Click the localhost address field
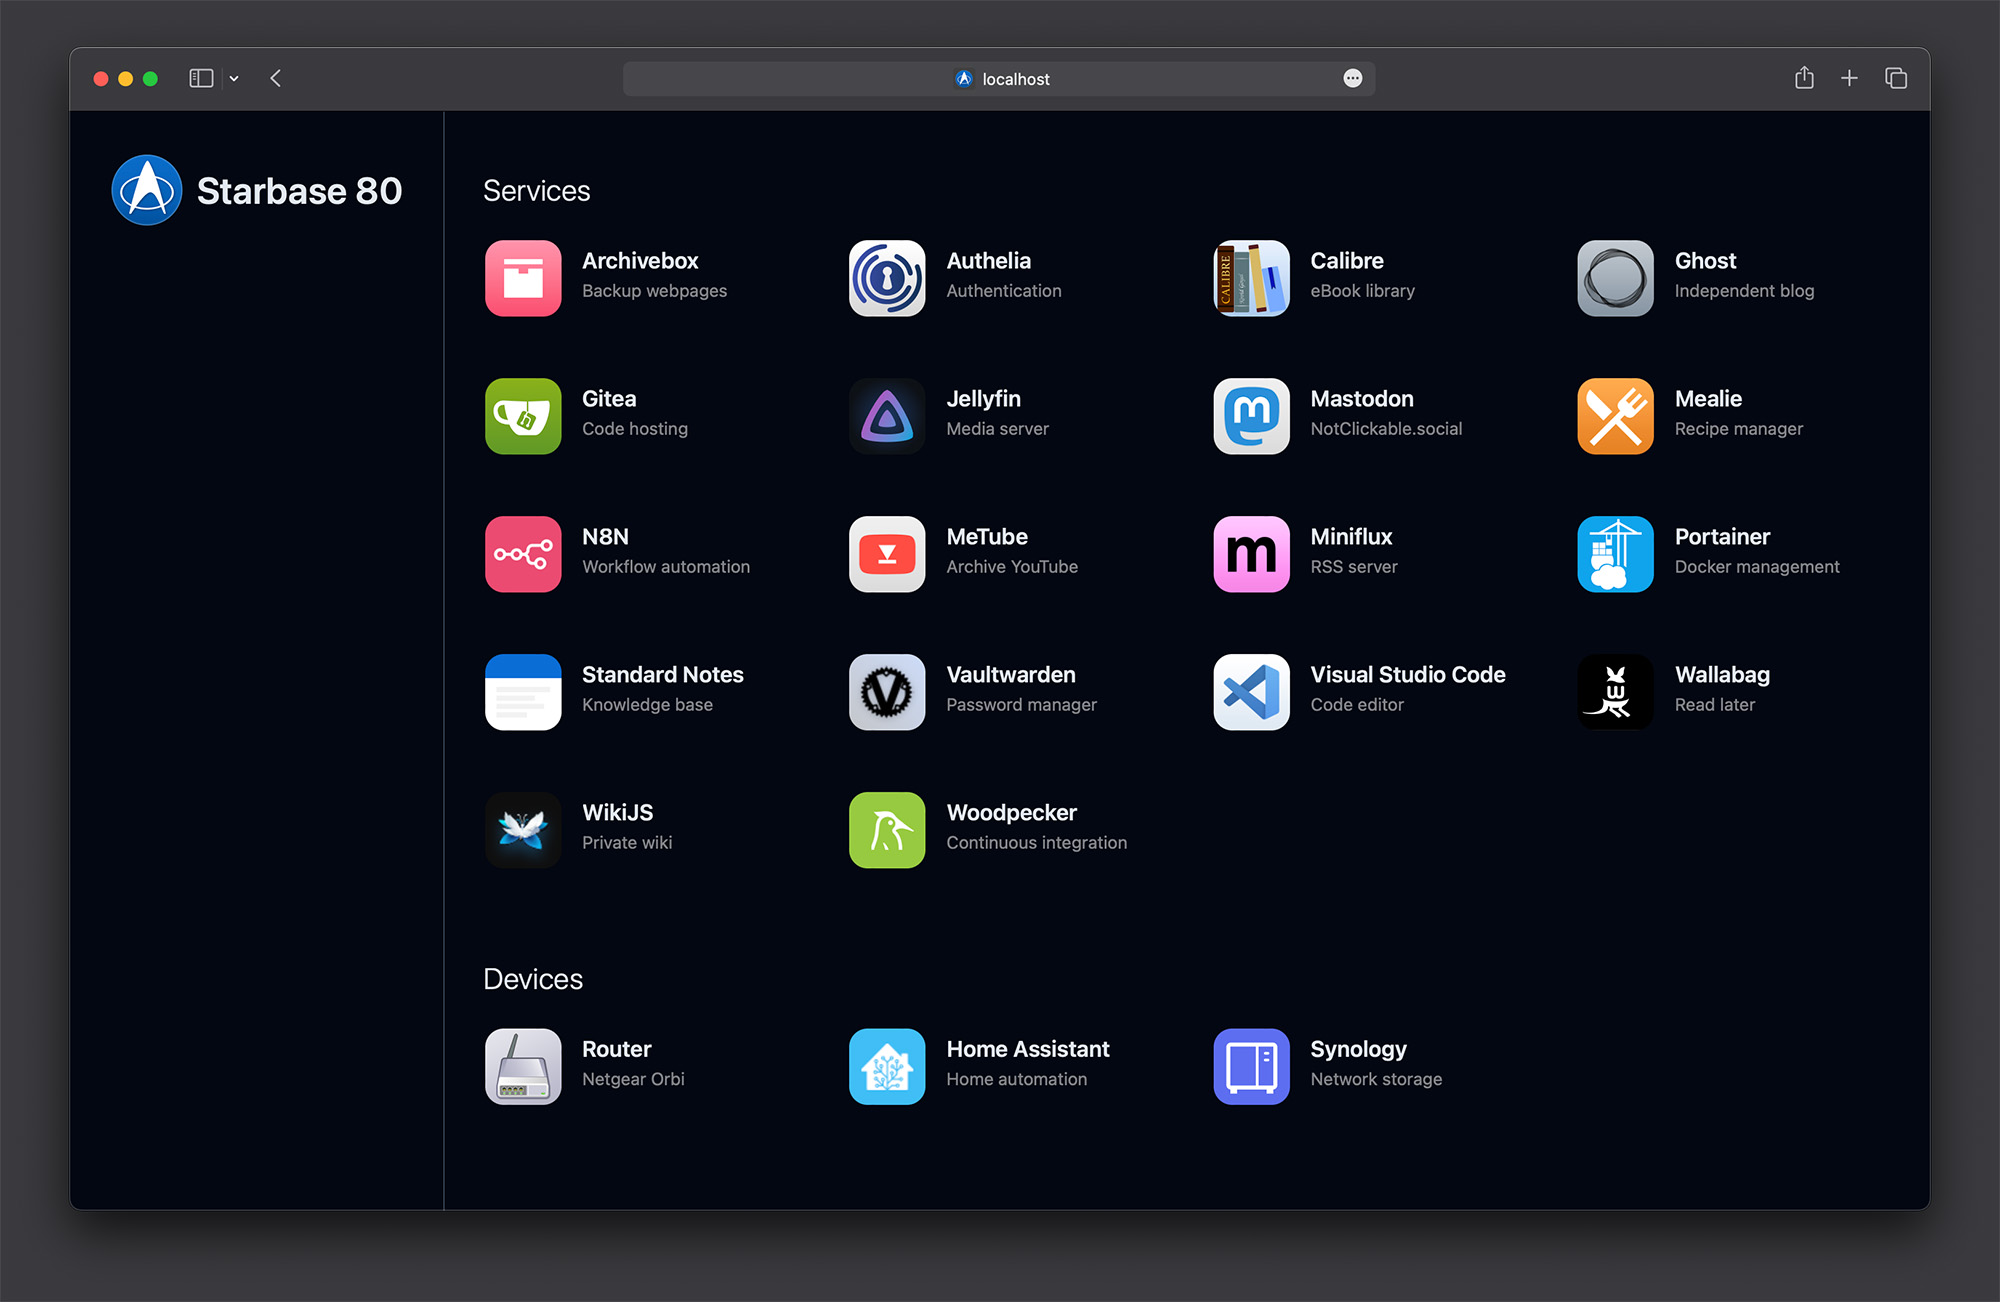This screenshot has height=1302, width=2000. pyautogui.click(x=1015, y=79)
